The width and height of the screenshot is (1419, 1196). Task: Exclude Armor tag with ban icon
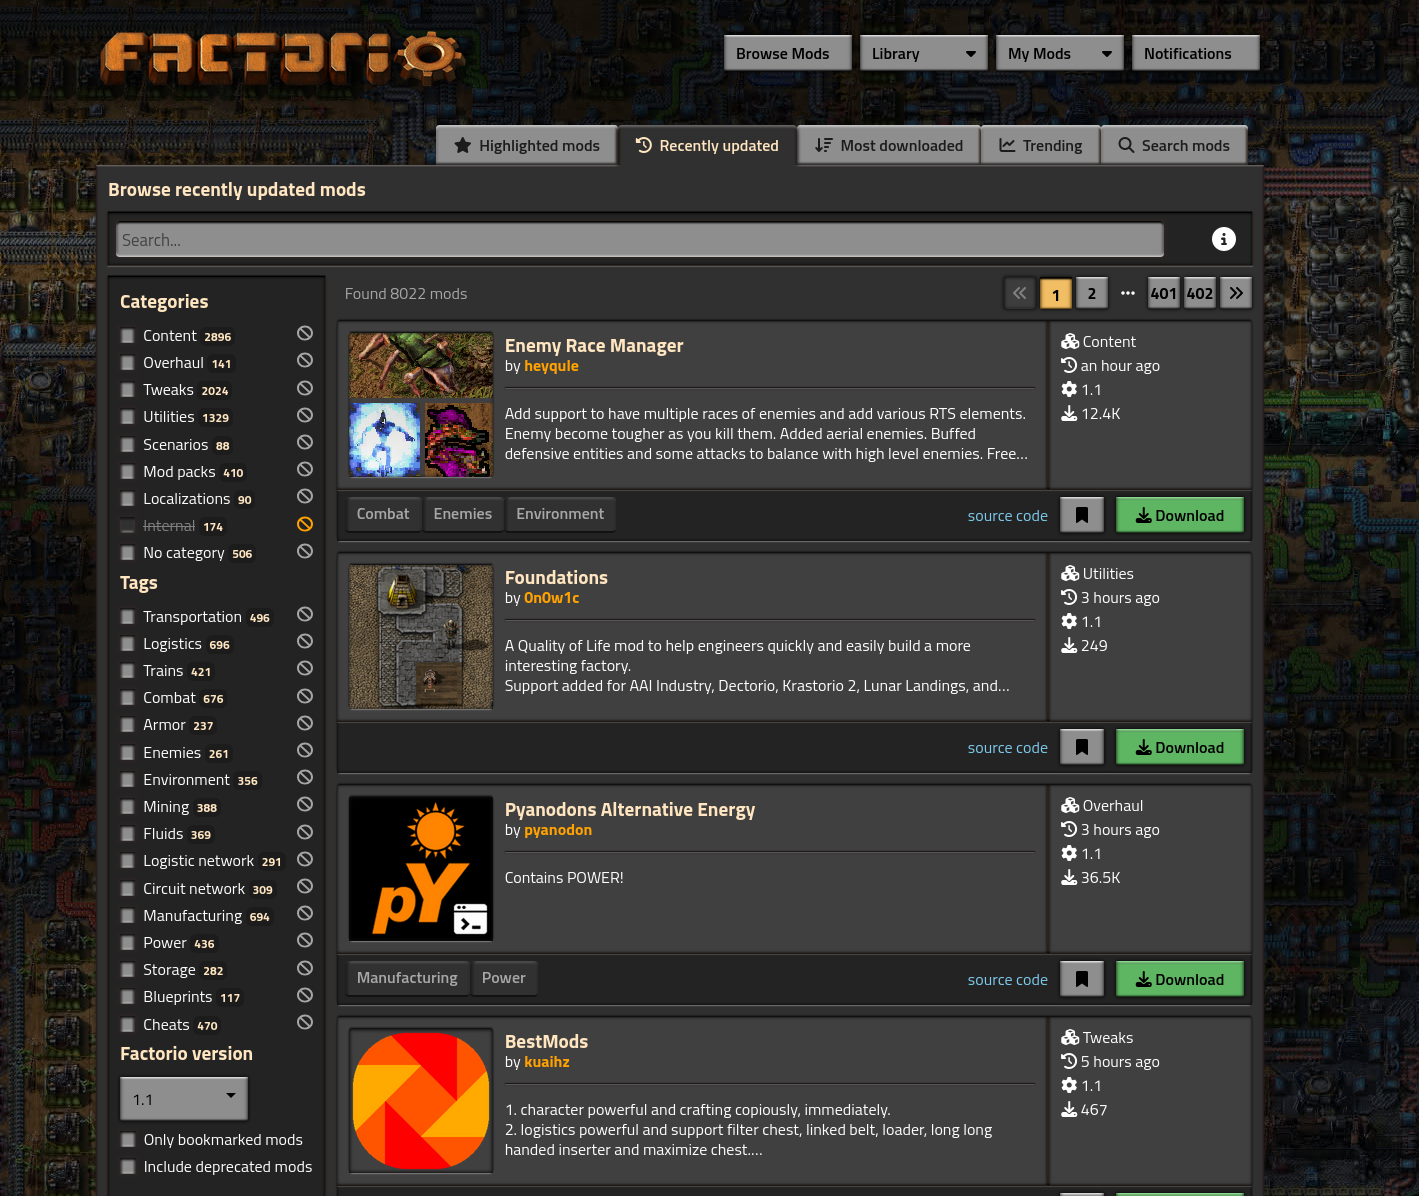pyautogui.click(x=305, y=723)
